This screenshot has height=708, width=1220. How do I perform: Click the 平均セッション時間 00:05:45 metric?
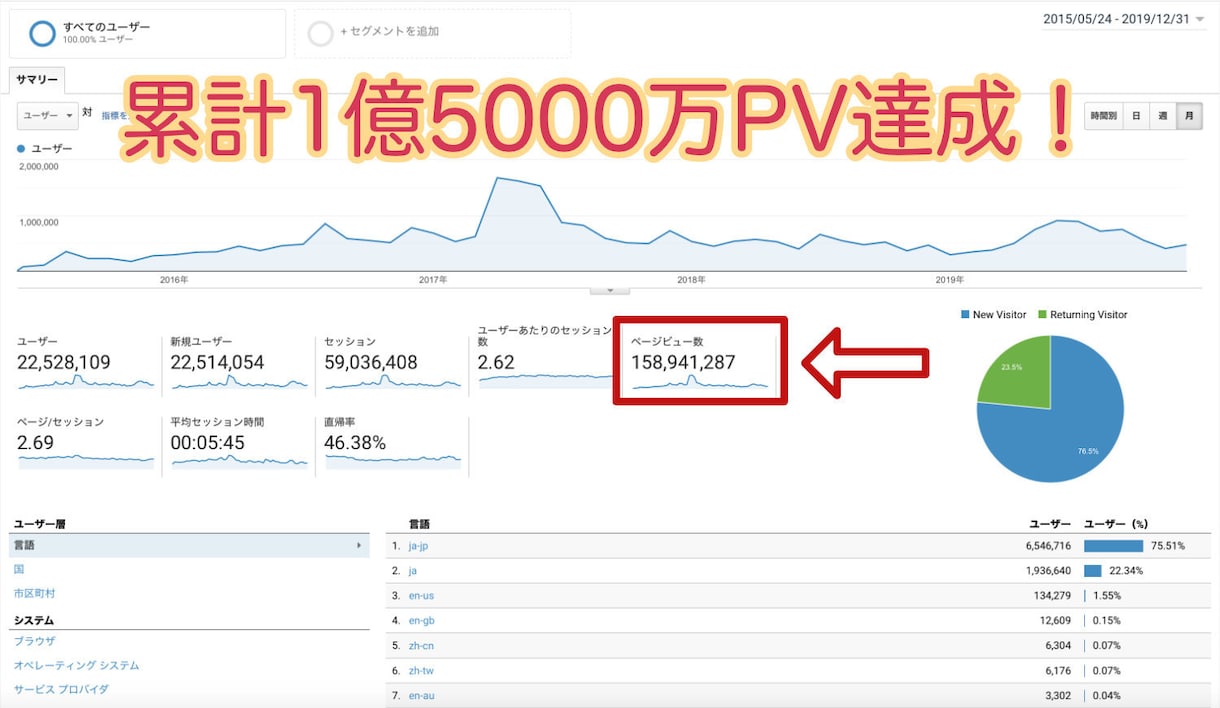(x=238, y=444)
